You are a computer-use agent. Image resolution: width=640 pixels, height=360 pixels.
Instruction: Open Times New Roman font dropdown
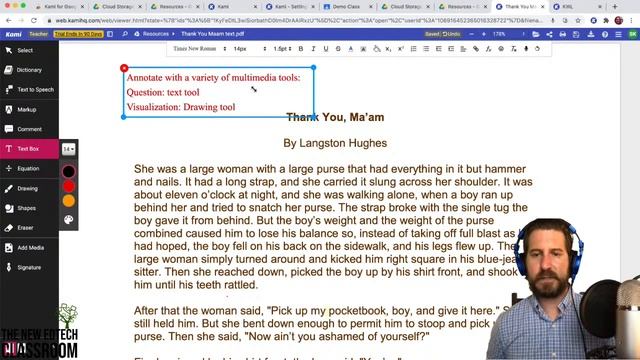pos(199,49)
